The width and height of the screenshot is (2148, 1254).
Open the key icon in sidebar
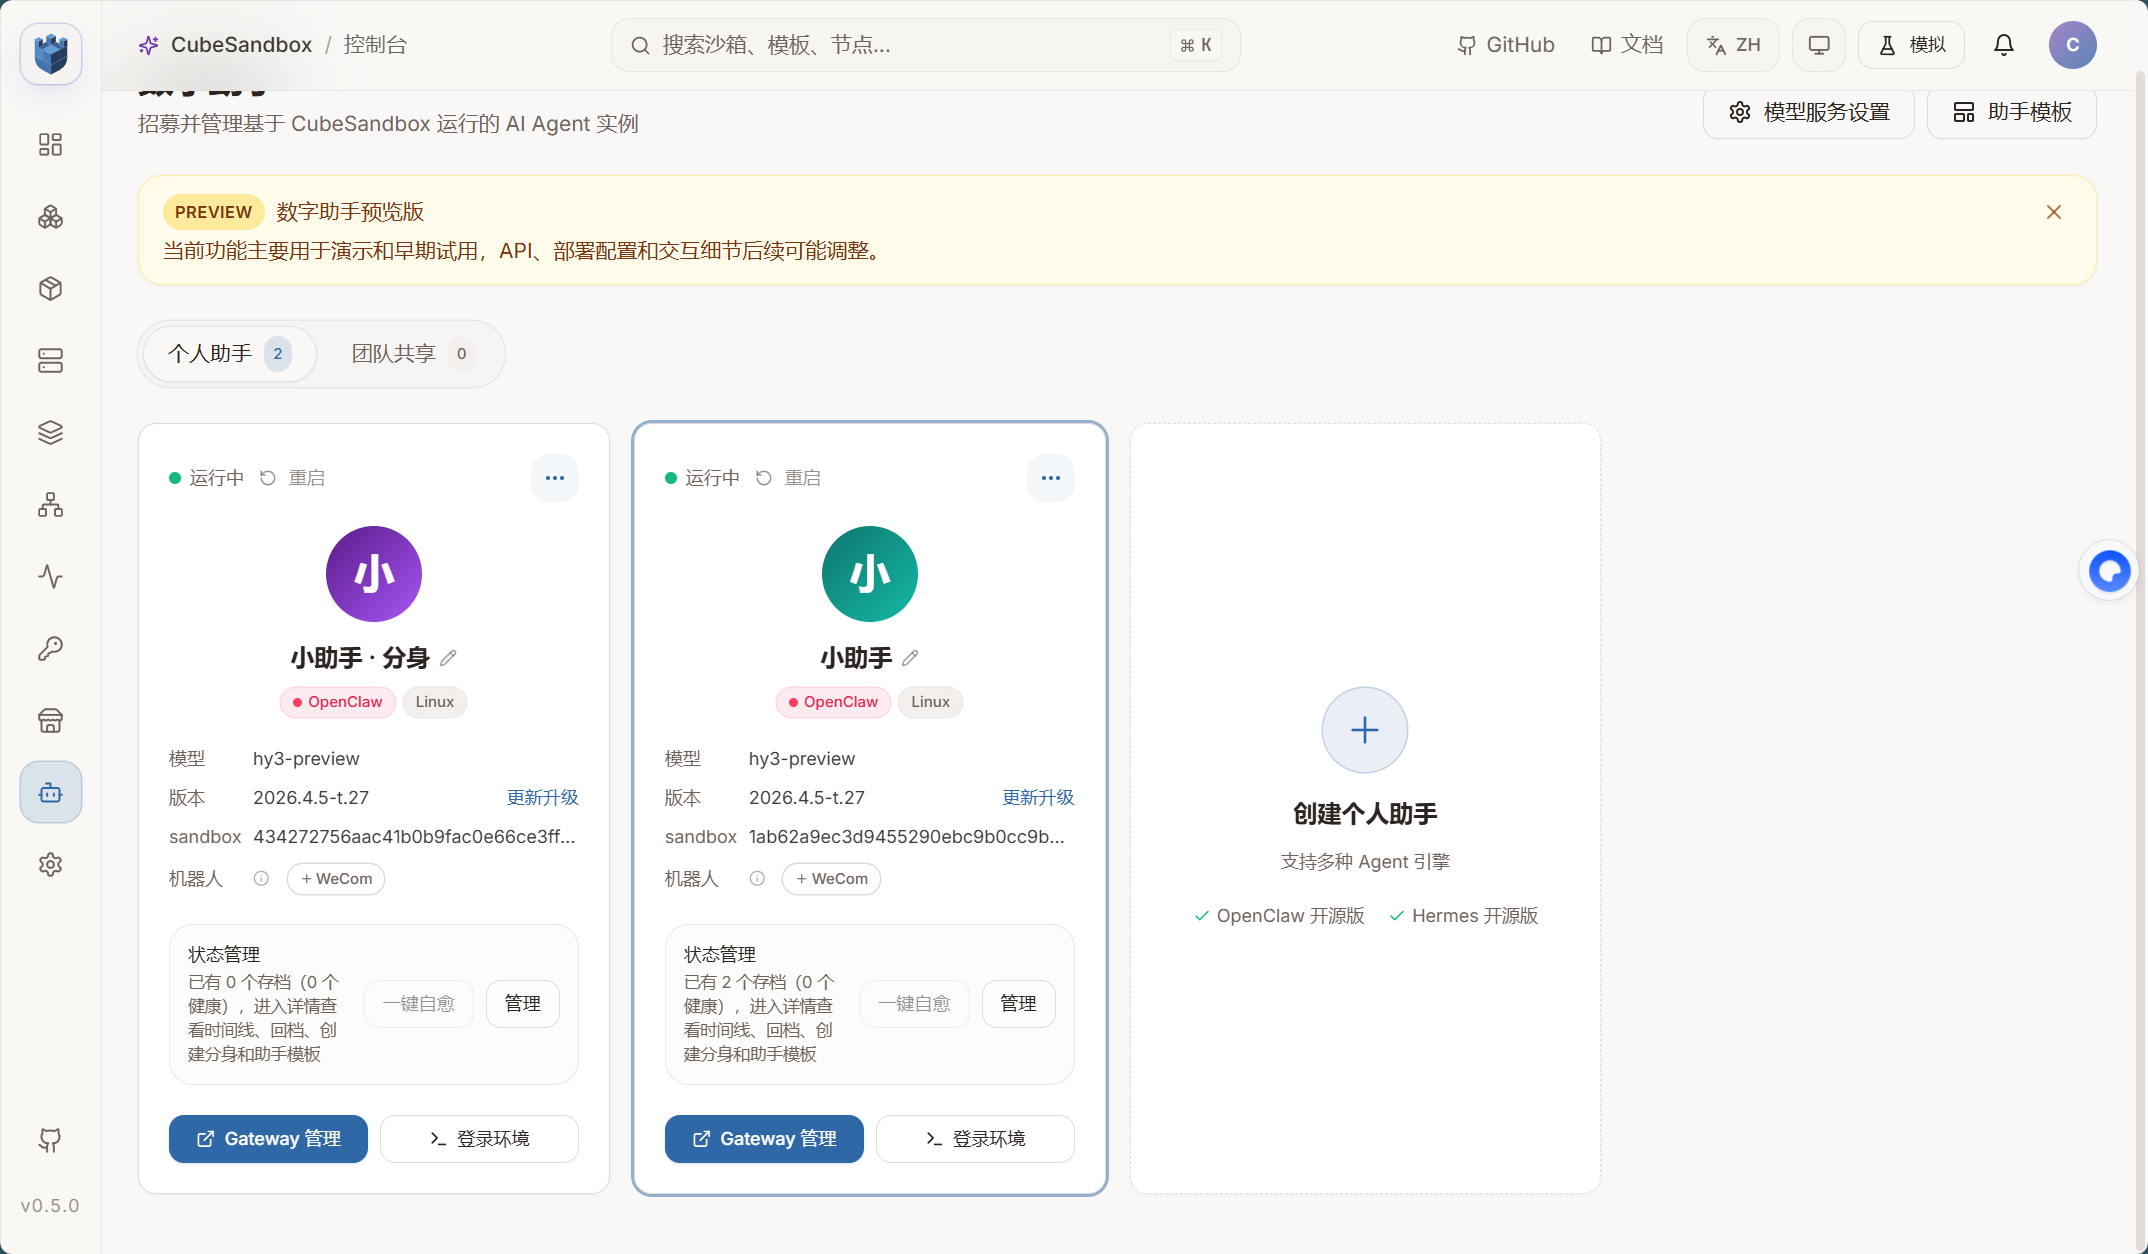point(51,649)
